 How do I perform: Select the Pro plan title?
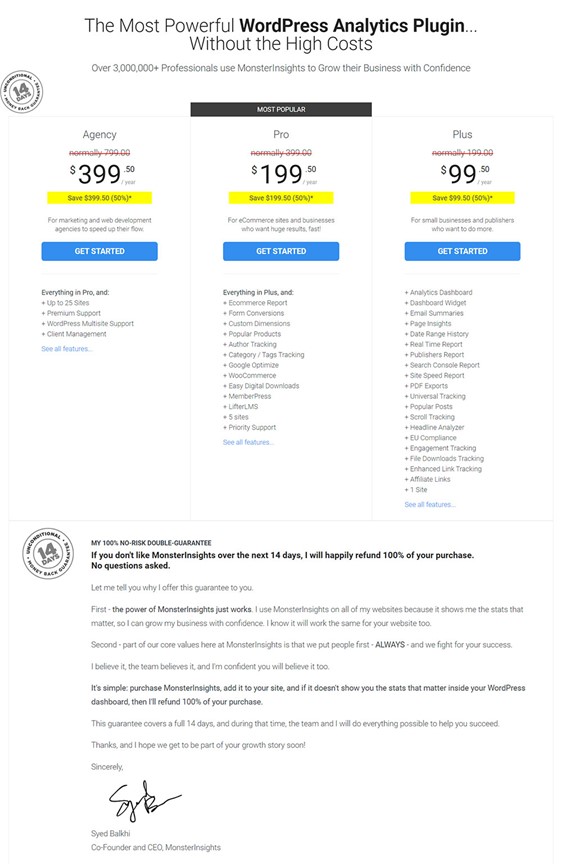281,134
